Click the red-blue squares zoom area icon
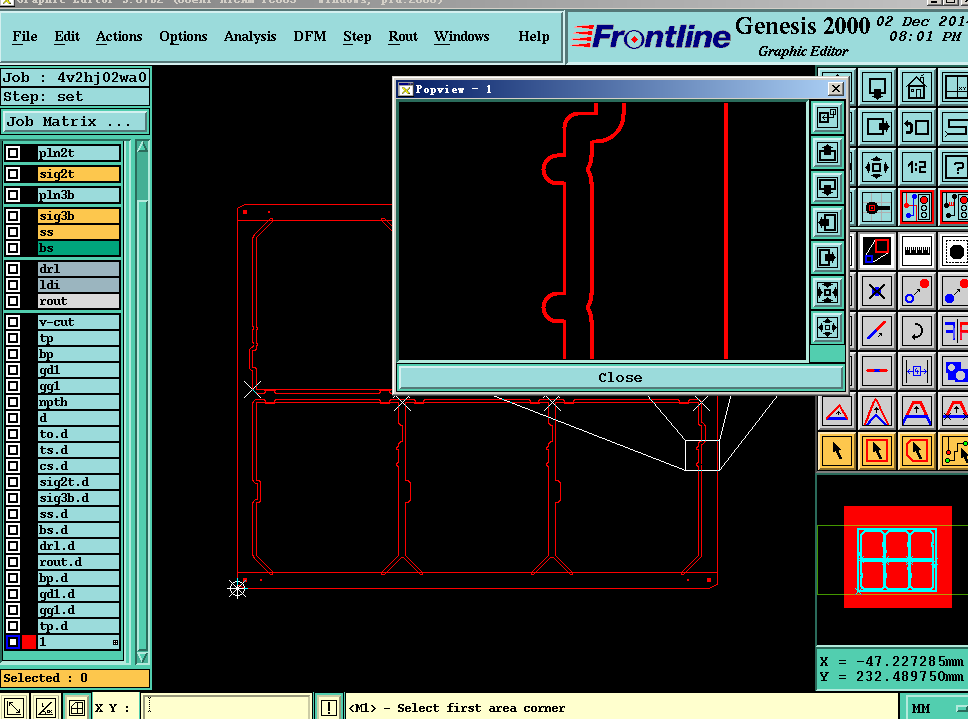 click(x=877, y=251)
